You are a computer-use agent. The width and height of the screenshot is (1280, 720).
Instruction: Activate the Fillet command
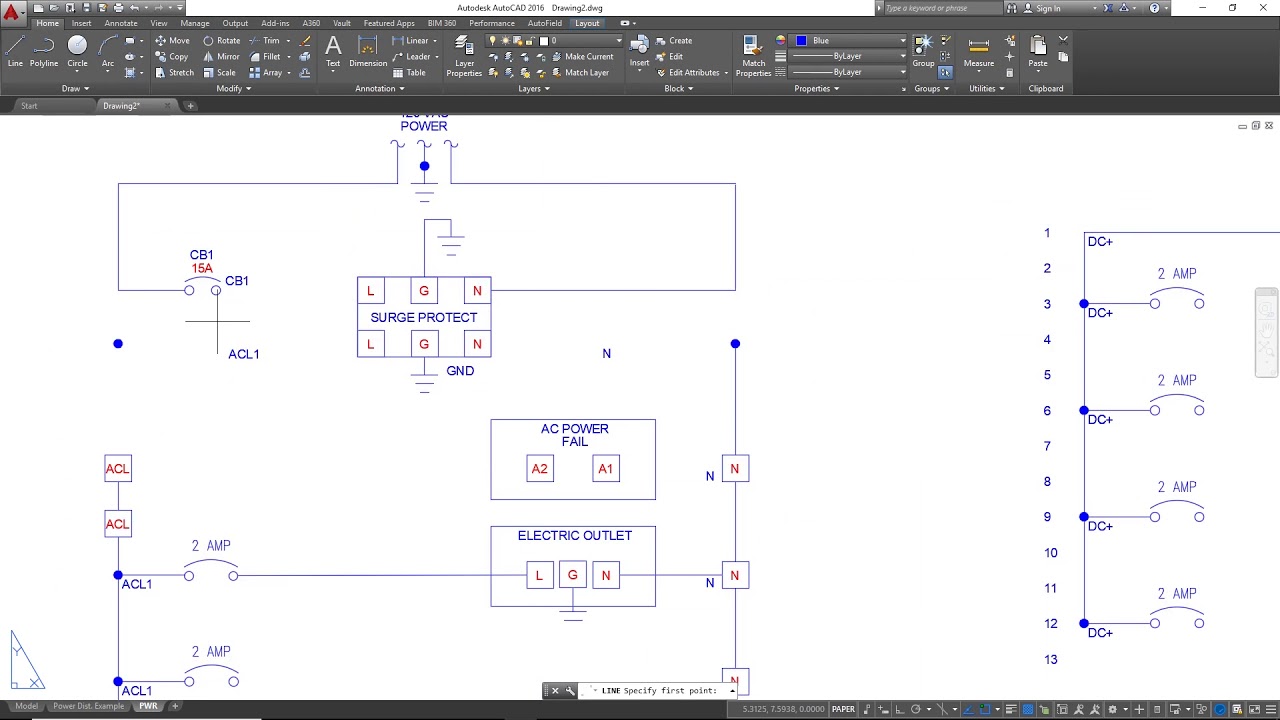pyautogui.click(x=265, y=57)
